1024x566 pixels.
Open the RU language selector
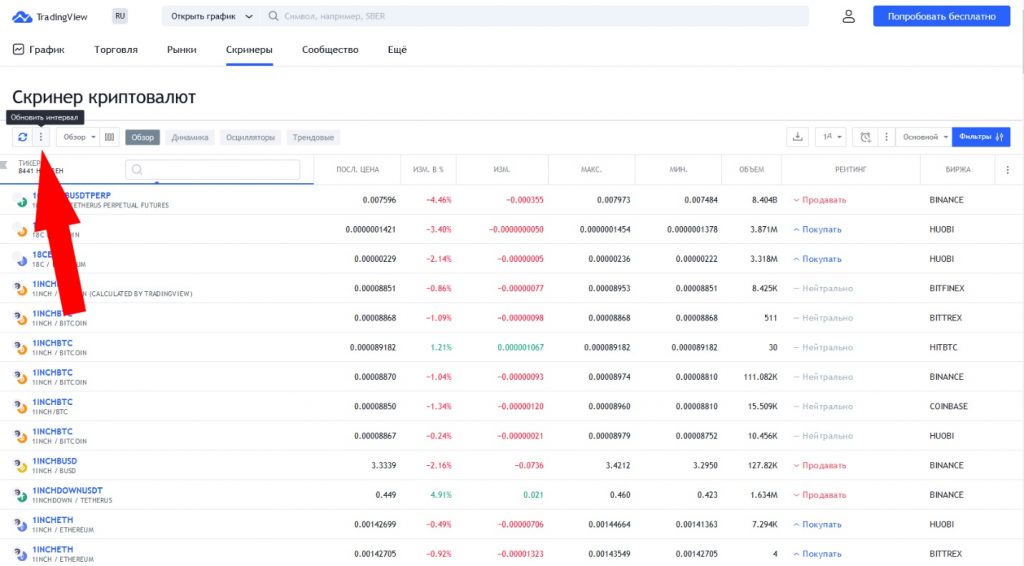pos(120,16)
